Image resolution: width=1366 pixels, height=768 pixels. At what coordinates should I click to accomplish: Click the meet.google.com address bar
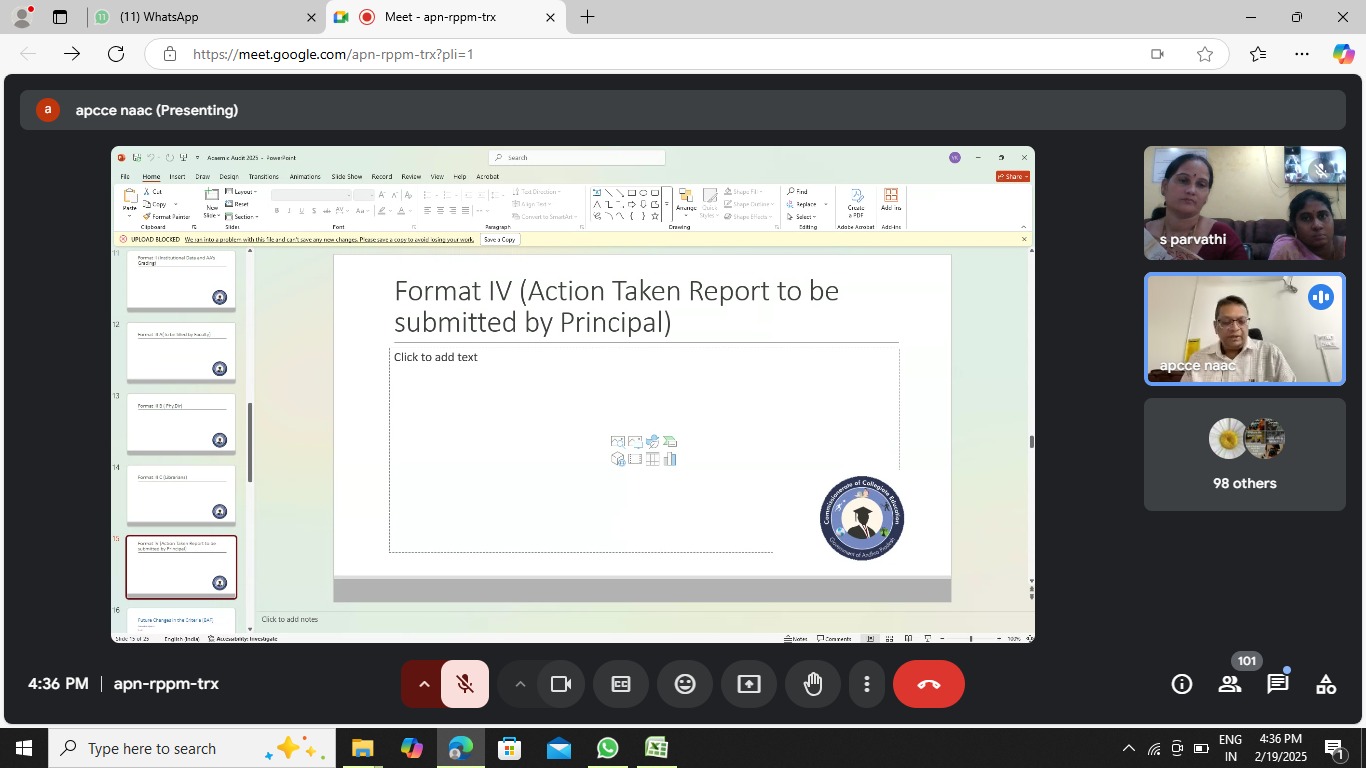coord(640,54)
